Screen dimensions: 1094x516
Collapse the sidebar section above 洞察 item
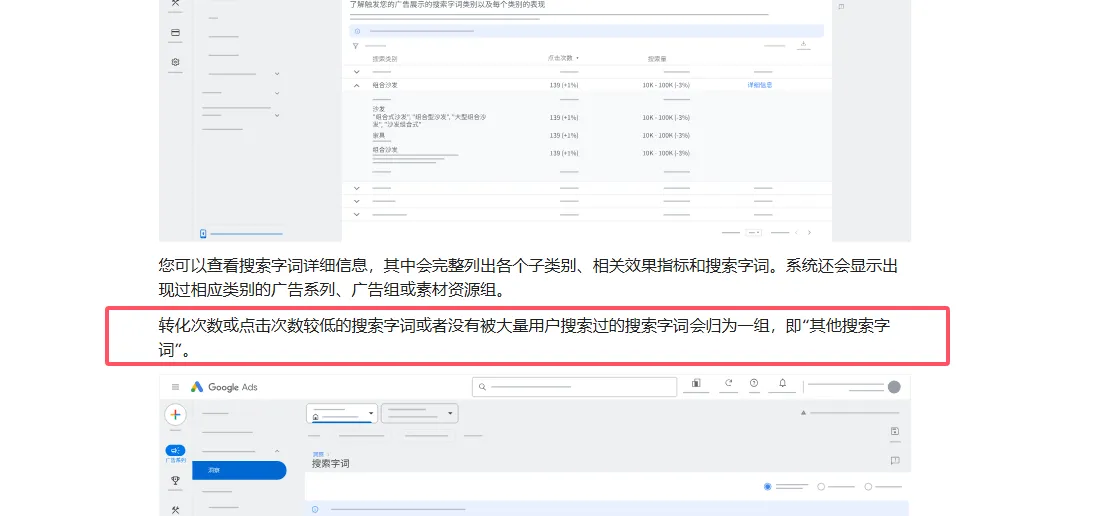[x=277, y=452]
